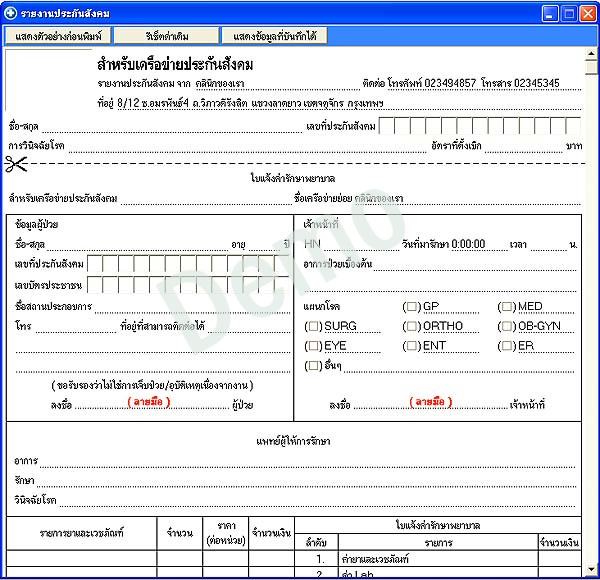Click the red ลายมือ signature for ผู้ป่วย
This screenshot has height=580, width=600.
(x=148, y=402)
